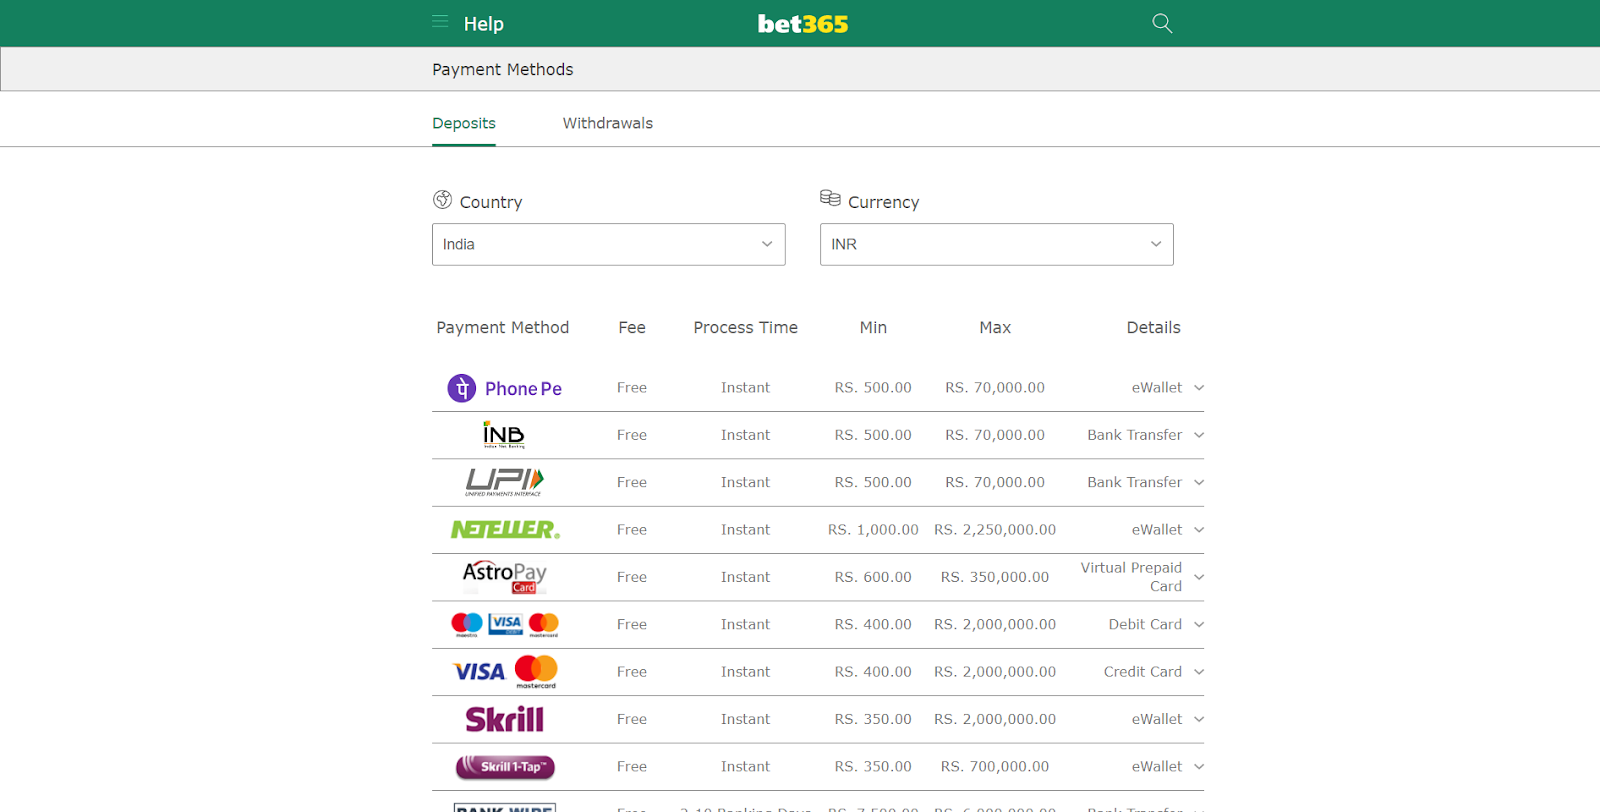Click the Process Time column header

pos(746,327)
